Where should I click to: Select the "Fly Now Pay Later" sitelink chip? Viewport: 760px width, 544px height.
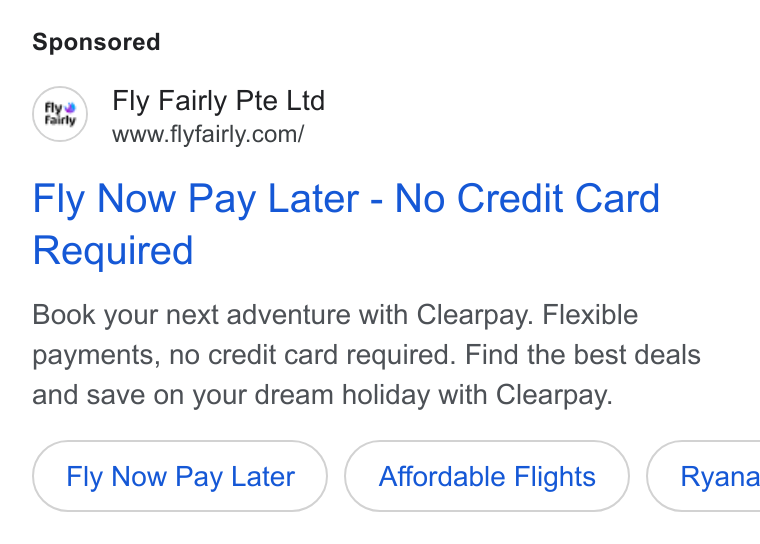180,476
